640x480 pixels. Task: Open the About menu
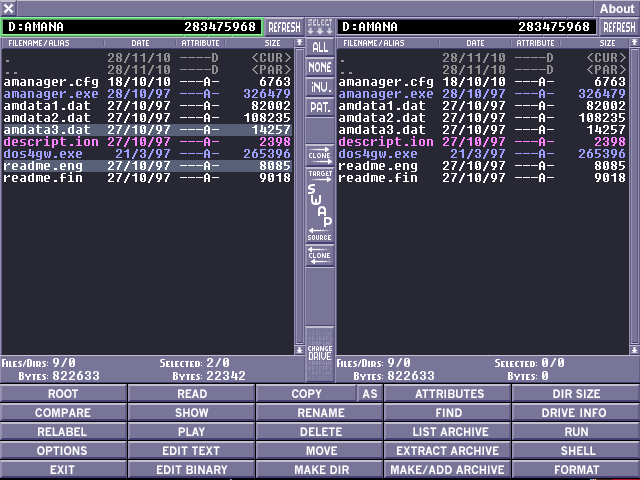pyautogui.click(x=616, y=8)
